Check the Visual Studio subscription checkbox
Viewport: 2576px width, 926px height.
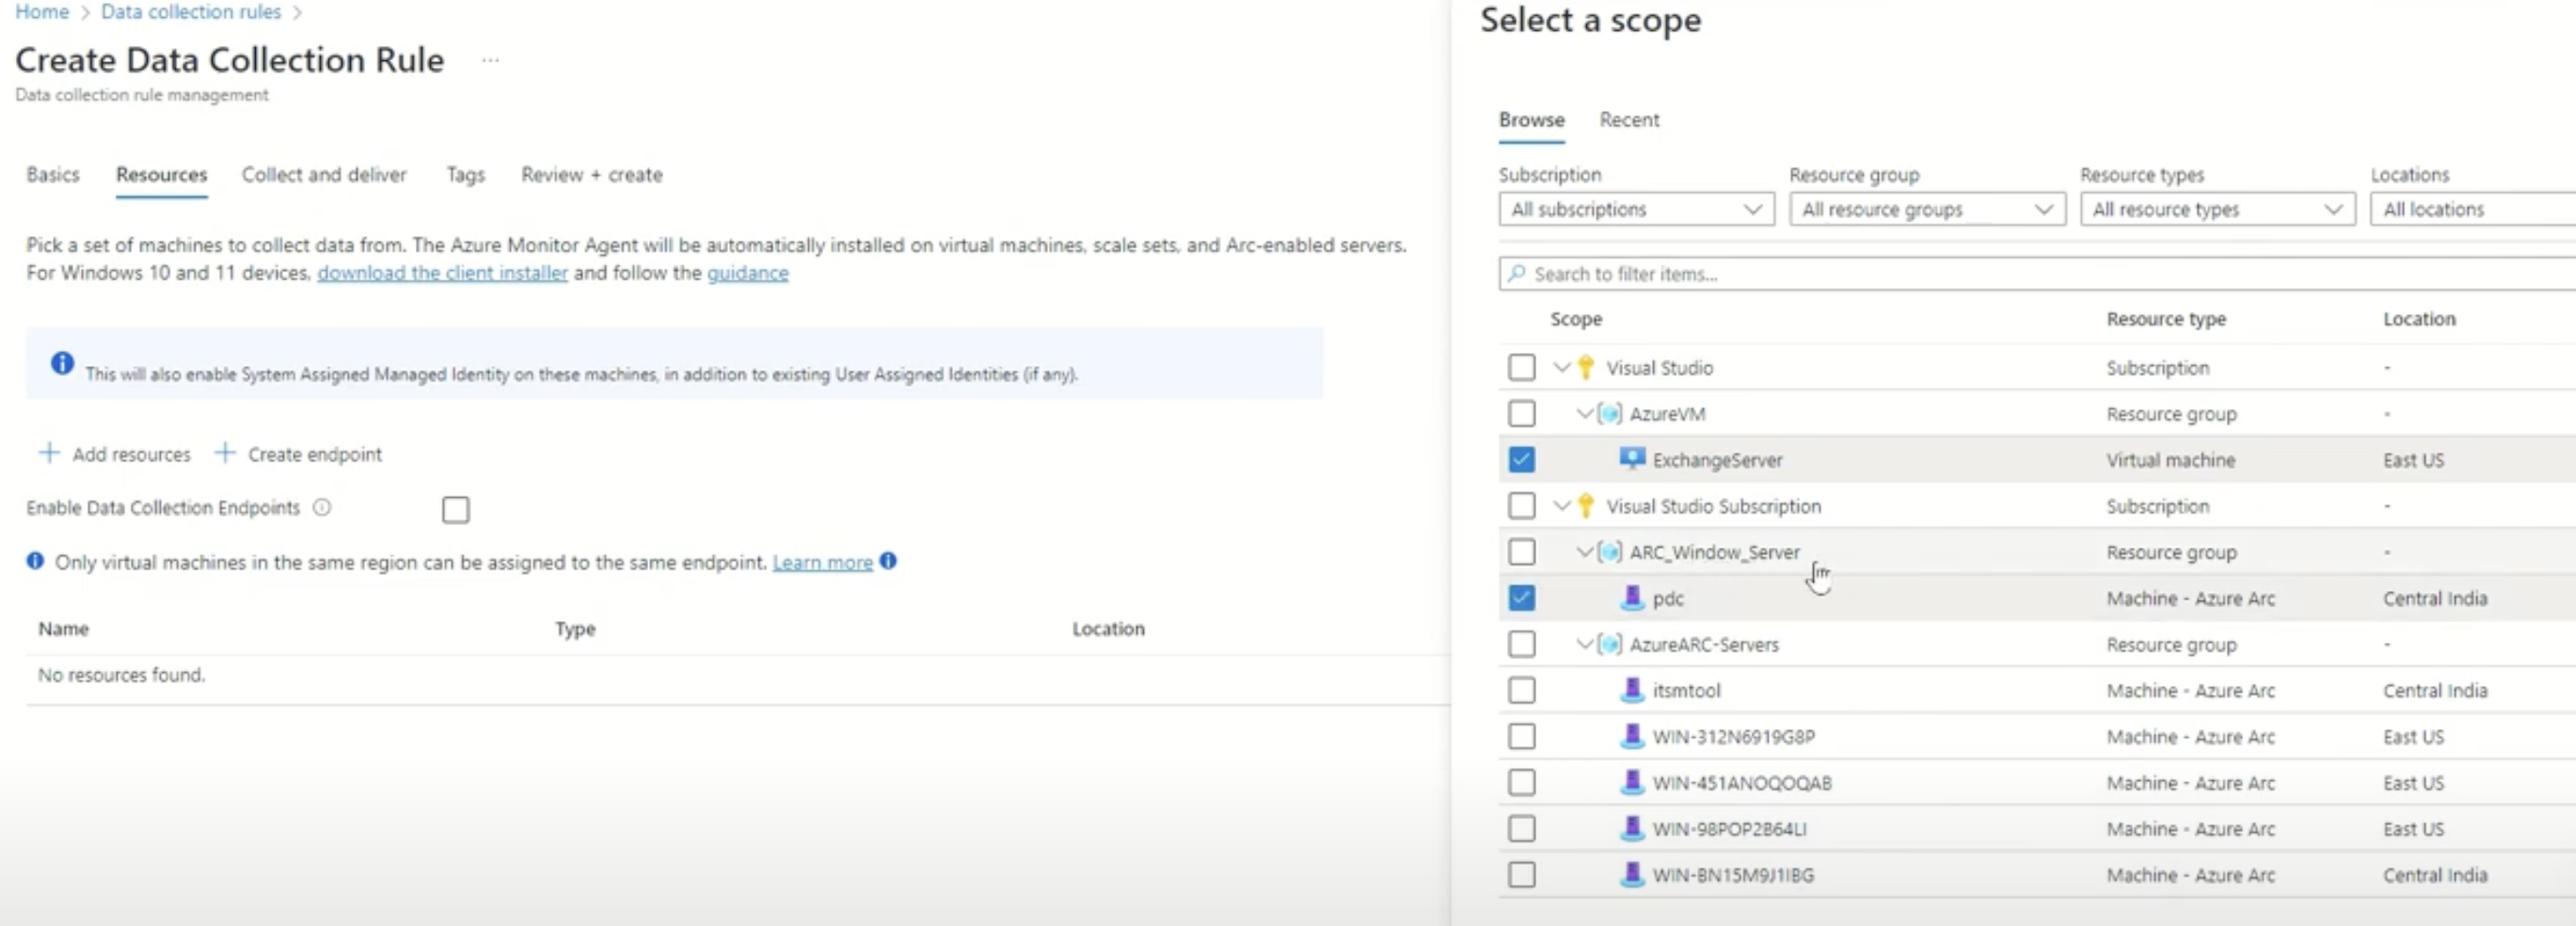pos(1521,367)
